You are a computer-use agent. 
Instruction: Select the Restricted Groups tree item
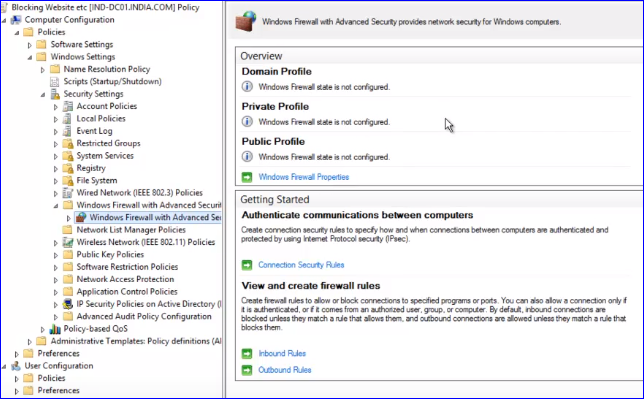pos(108,143)
